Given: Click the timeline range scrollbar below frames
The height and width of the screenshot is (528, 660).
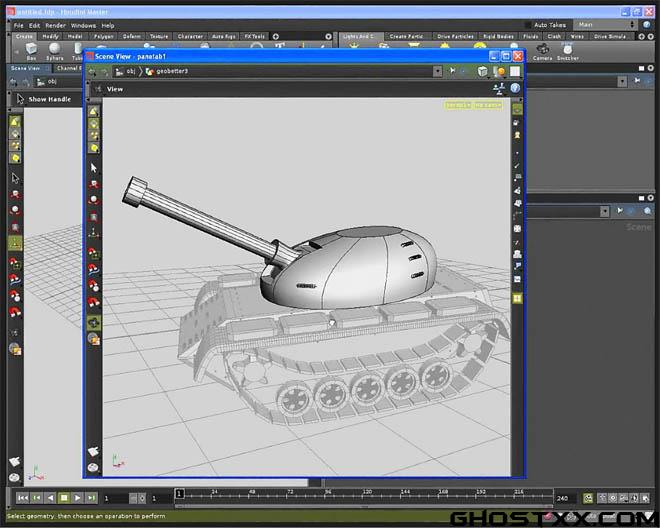Looking at the screenshot, I should pos(364,506).
